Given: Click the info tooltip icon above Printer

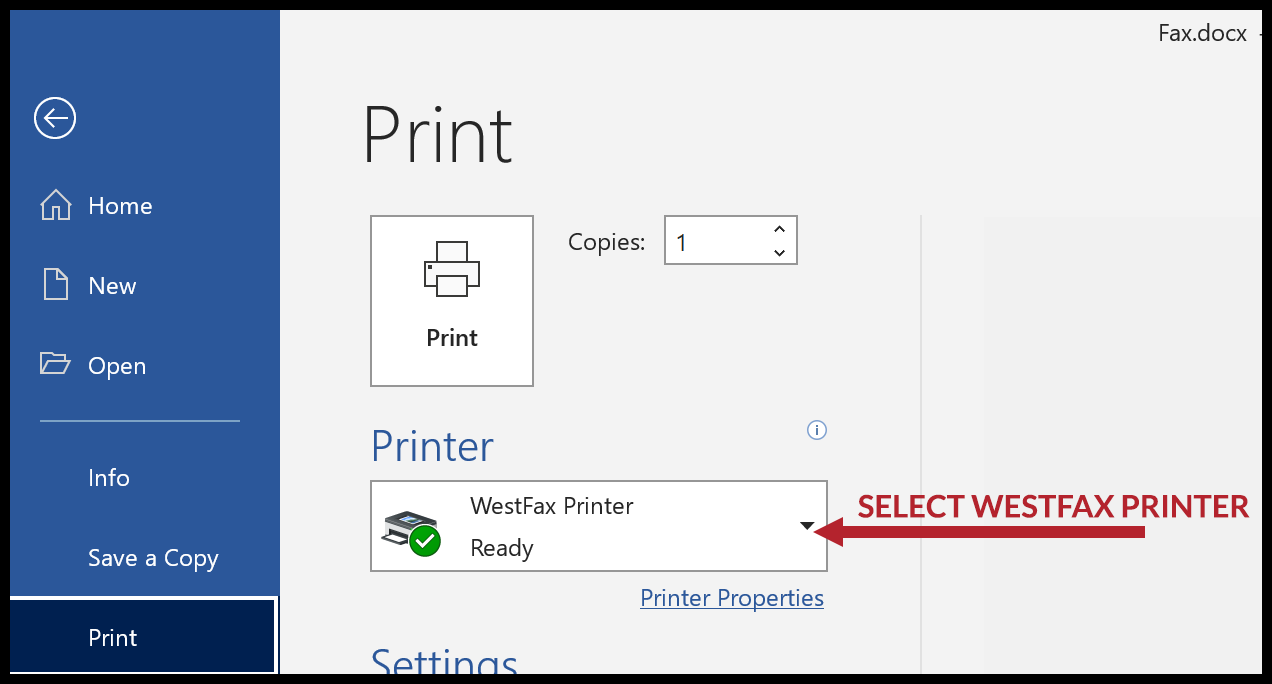Looking at the screenshot, I should (816, 430).
